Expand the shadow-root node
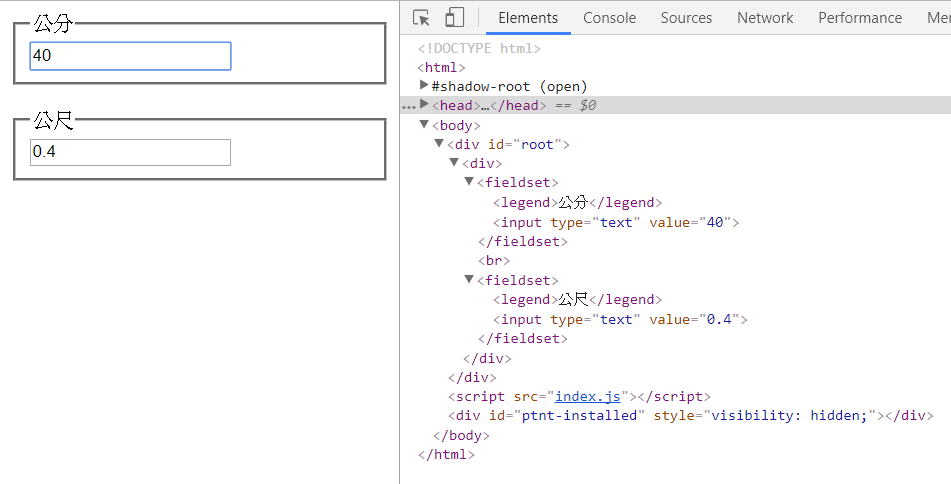This screenshot has height=484, width=951. point(425,86)
